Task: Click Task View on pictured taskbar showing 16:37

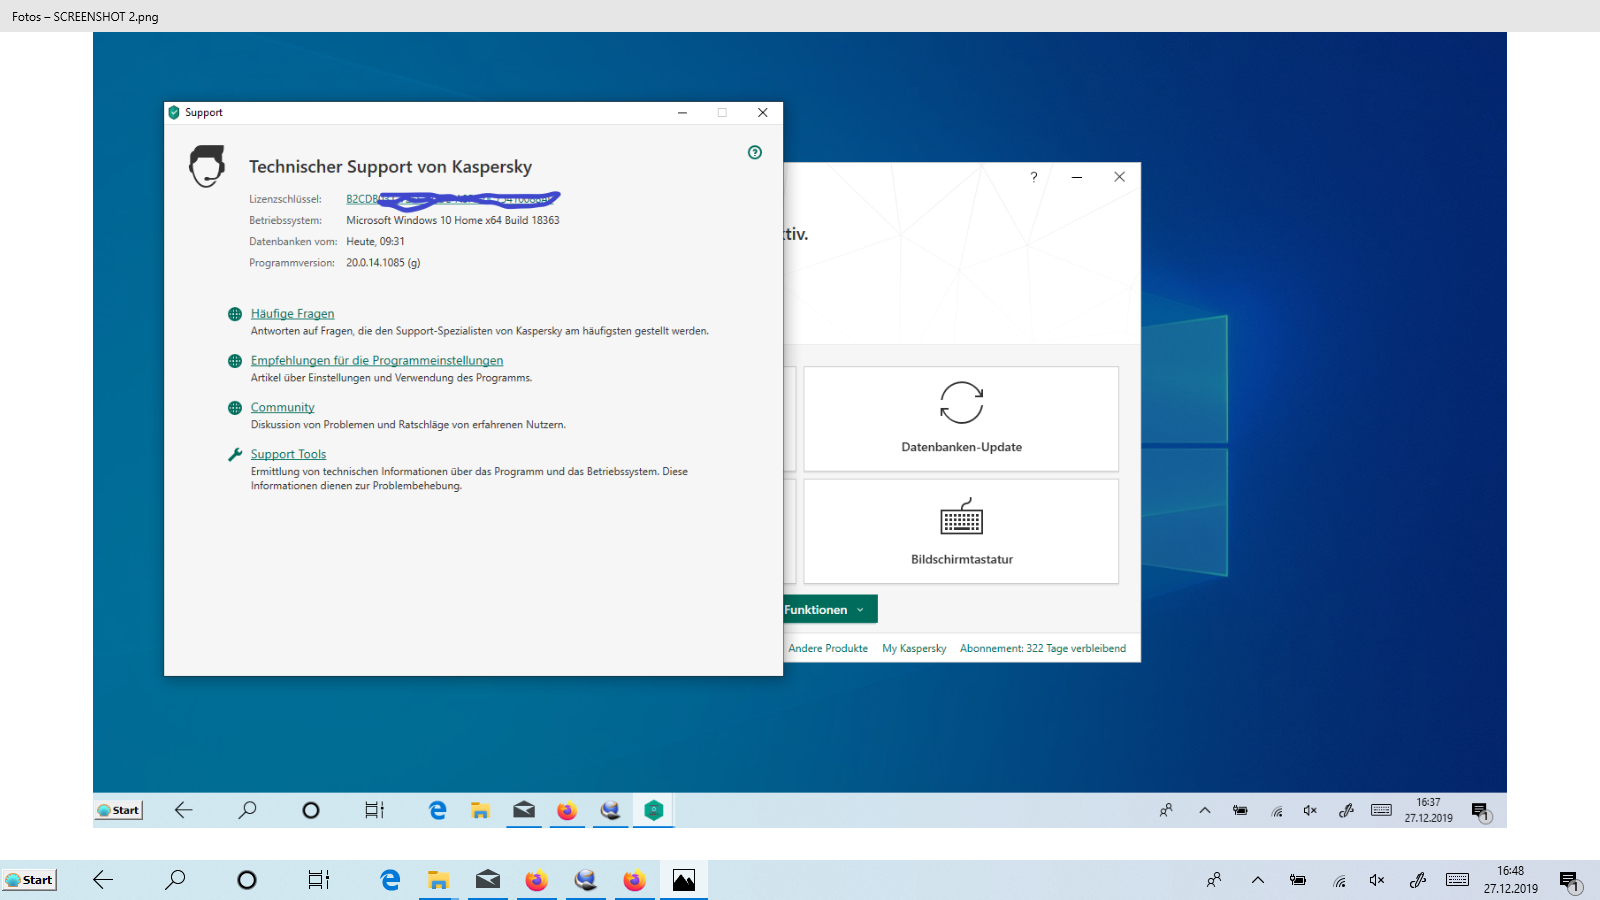Action: [x=374, y=810]
